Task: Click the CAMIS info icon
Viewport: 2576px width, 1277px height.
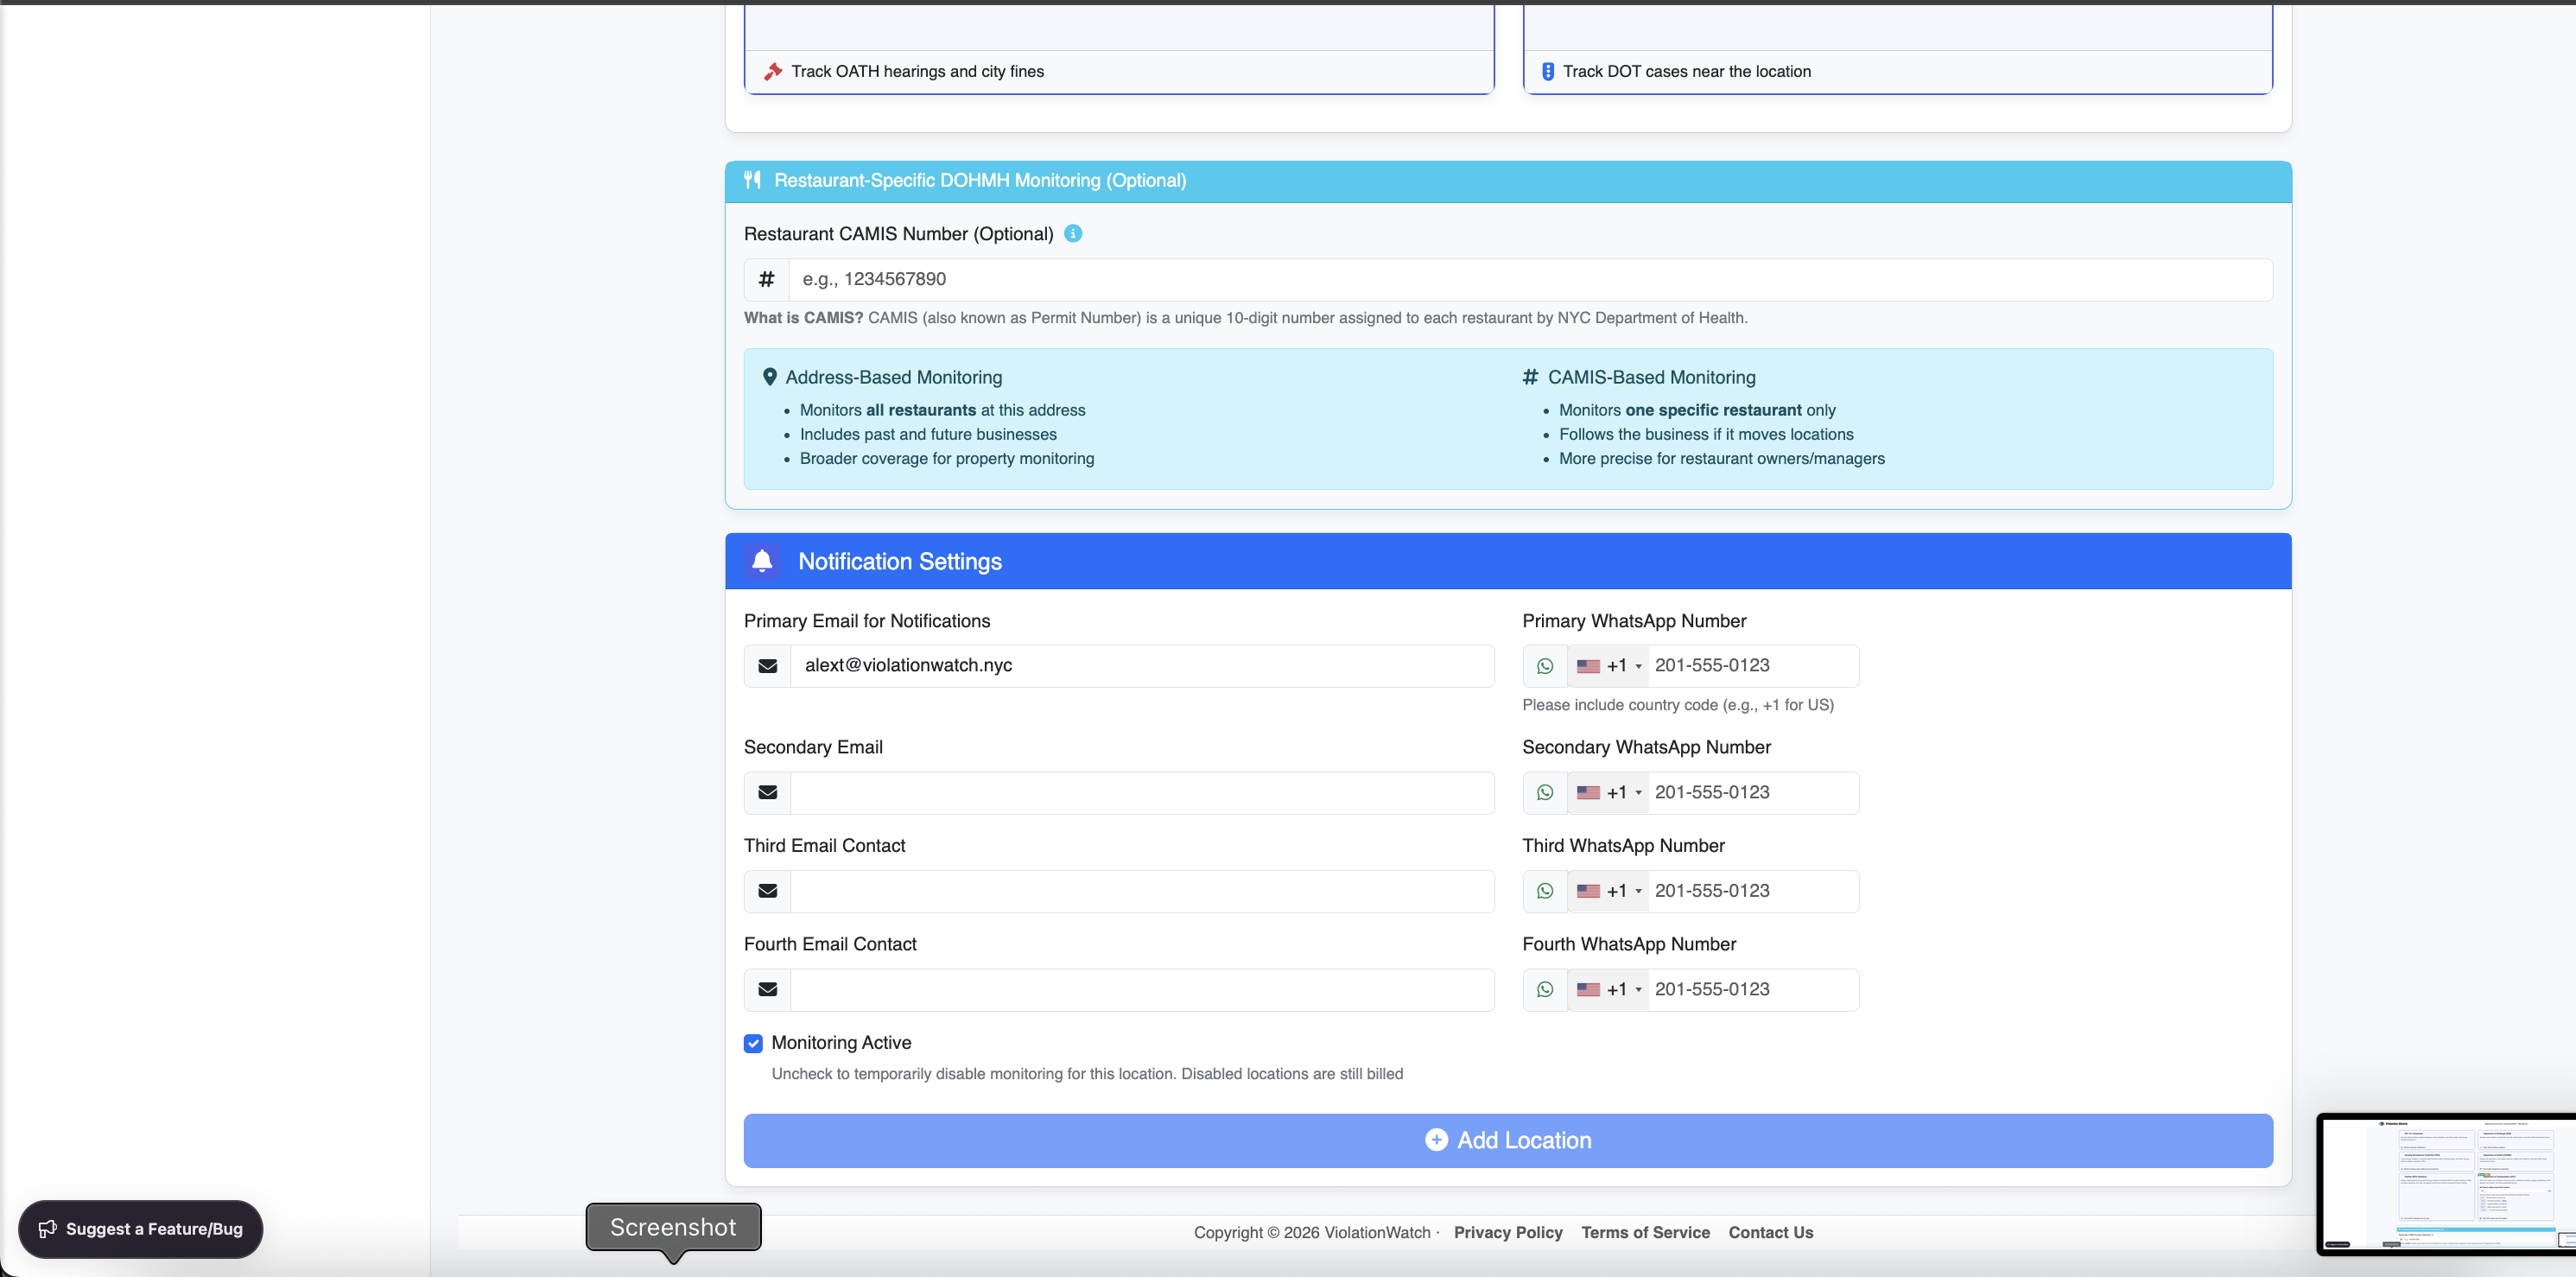Action: click(1073, 233)
